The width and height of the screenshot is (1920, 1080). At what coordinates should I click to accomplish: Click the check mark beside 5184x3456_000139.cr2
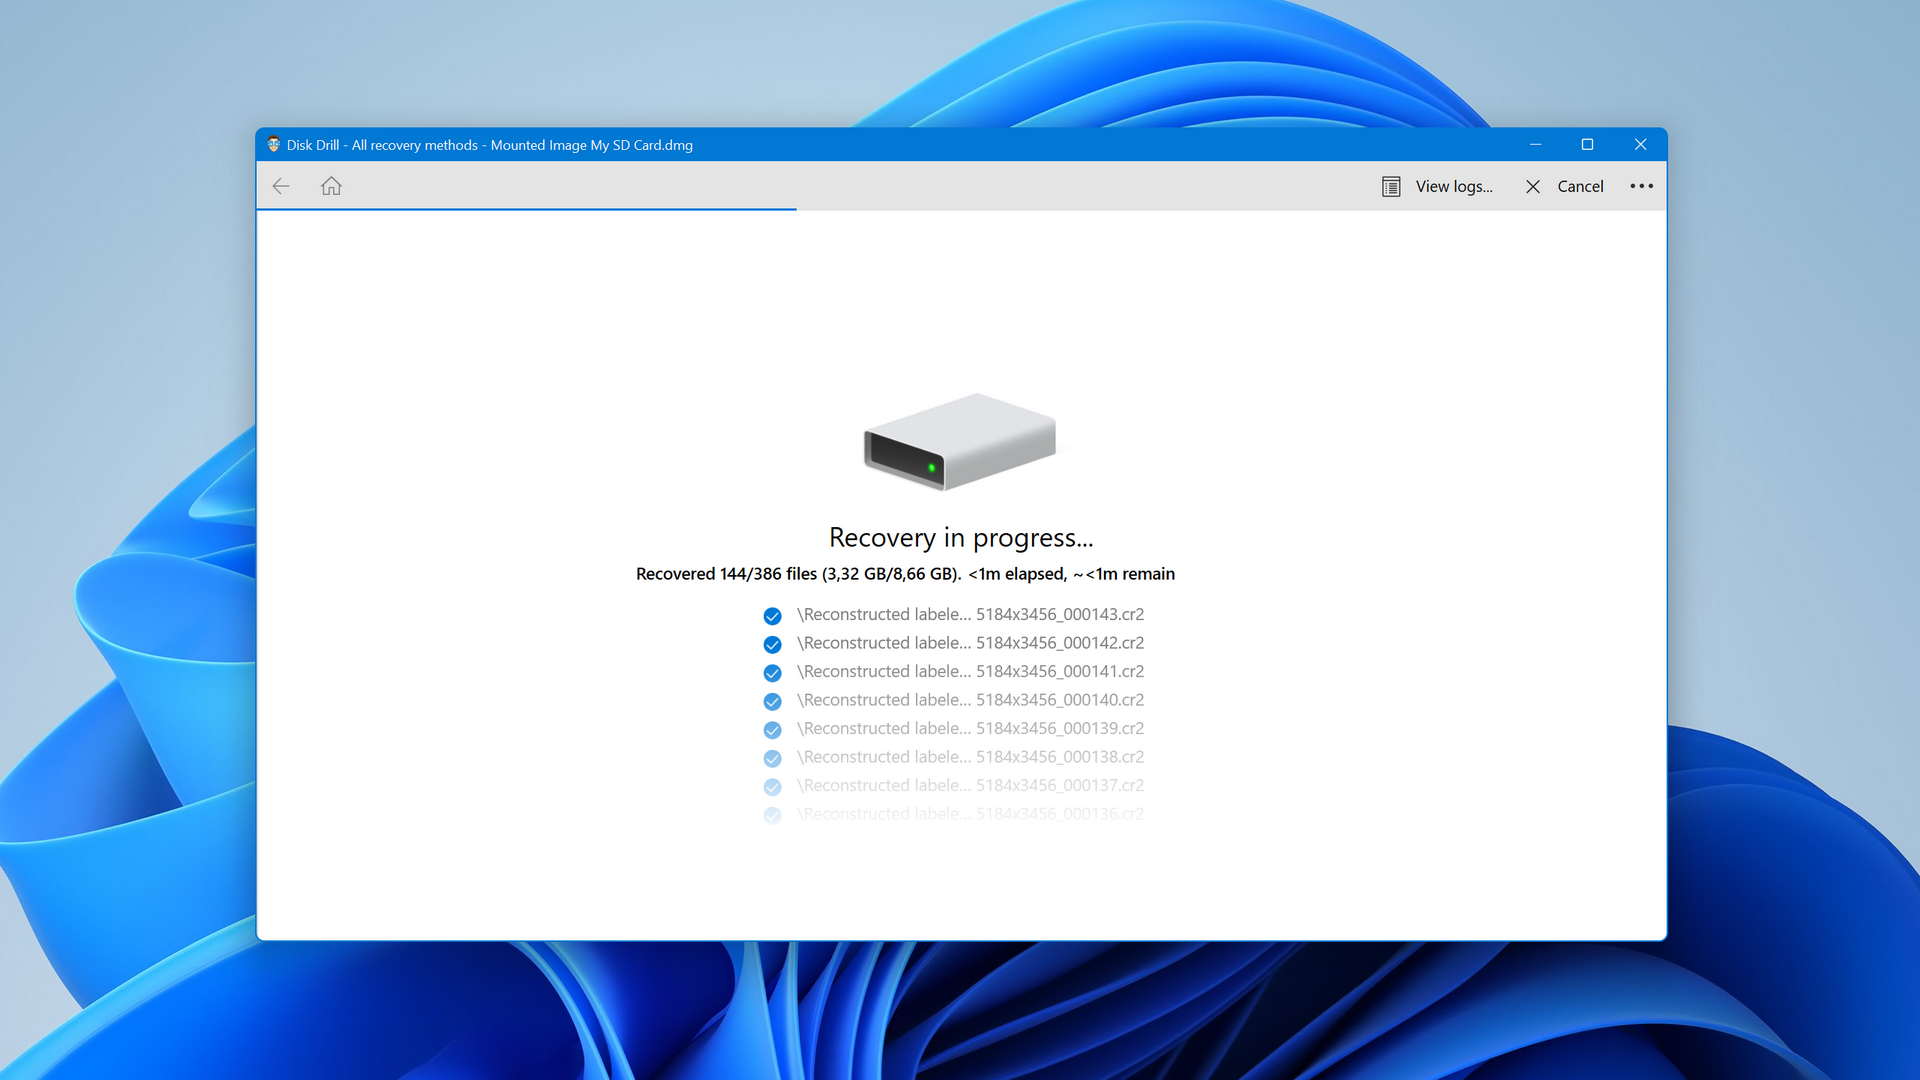tap(772, 730)
